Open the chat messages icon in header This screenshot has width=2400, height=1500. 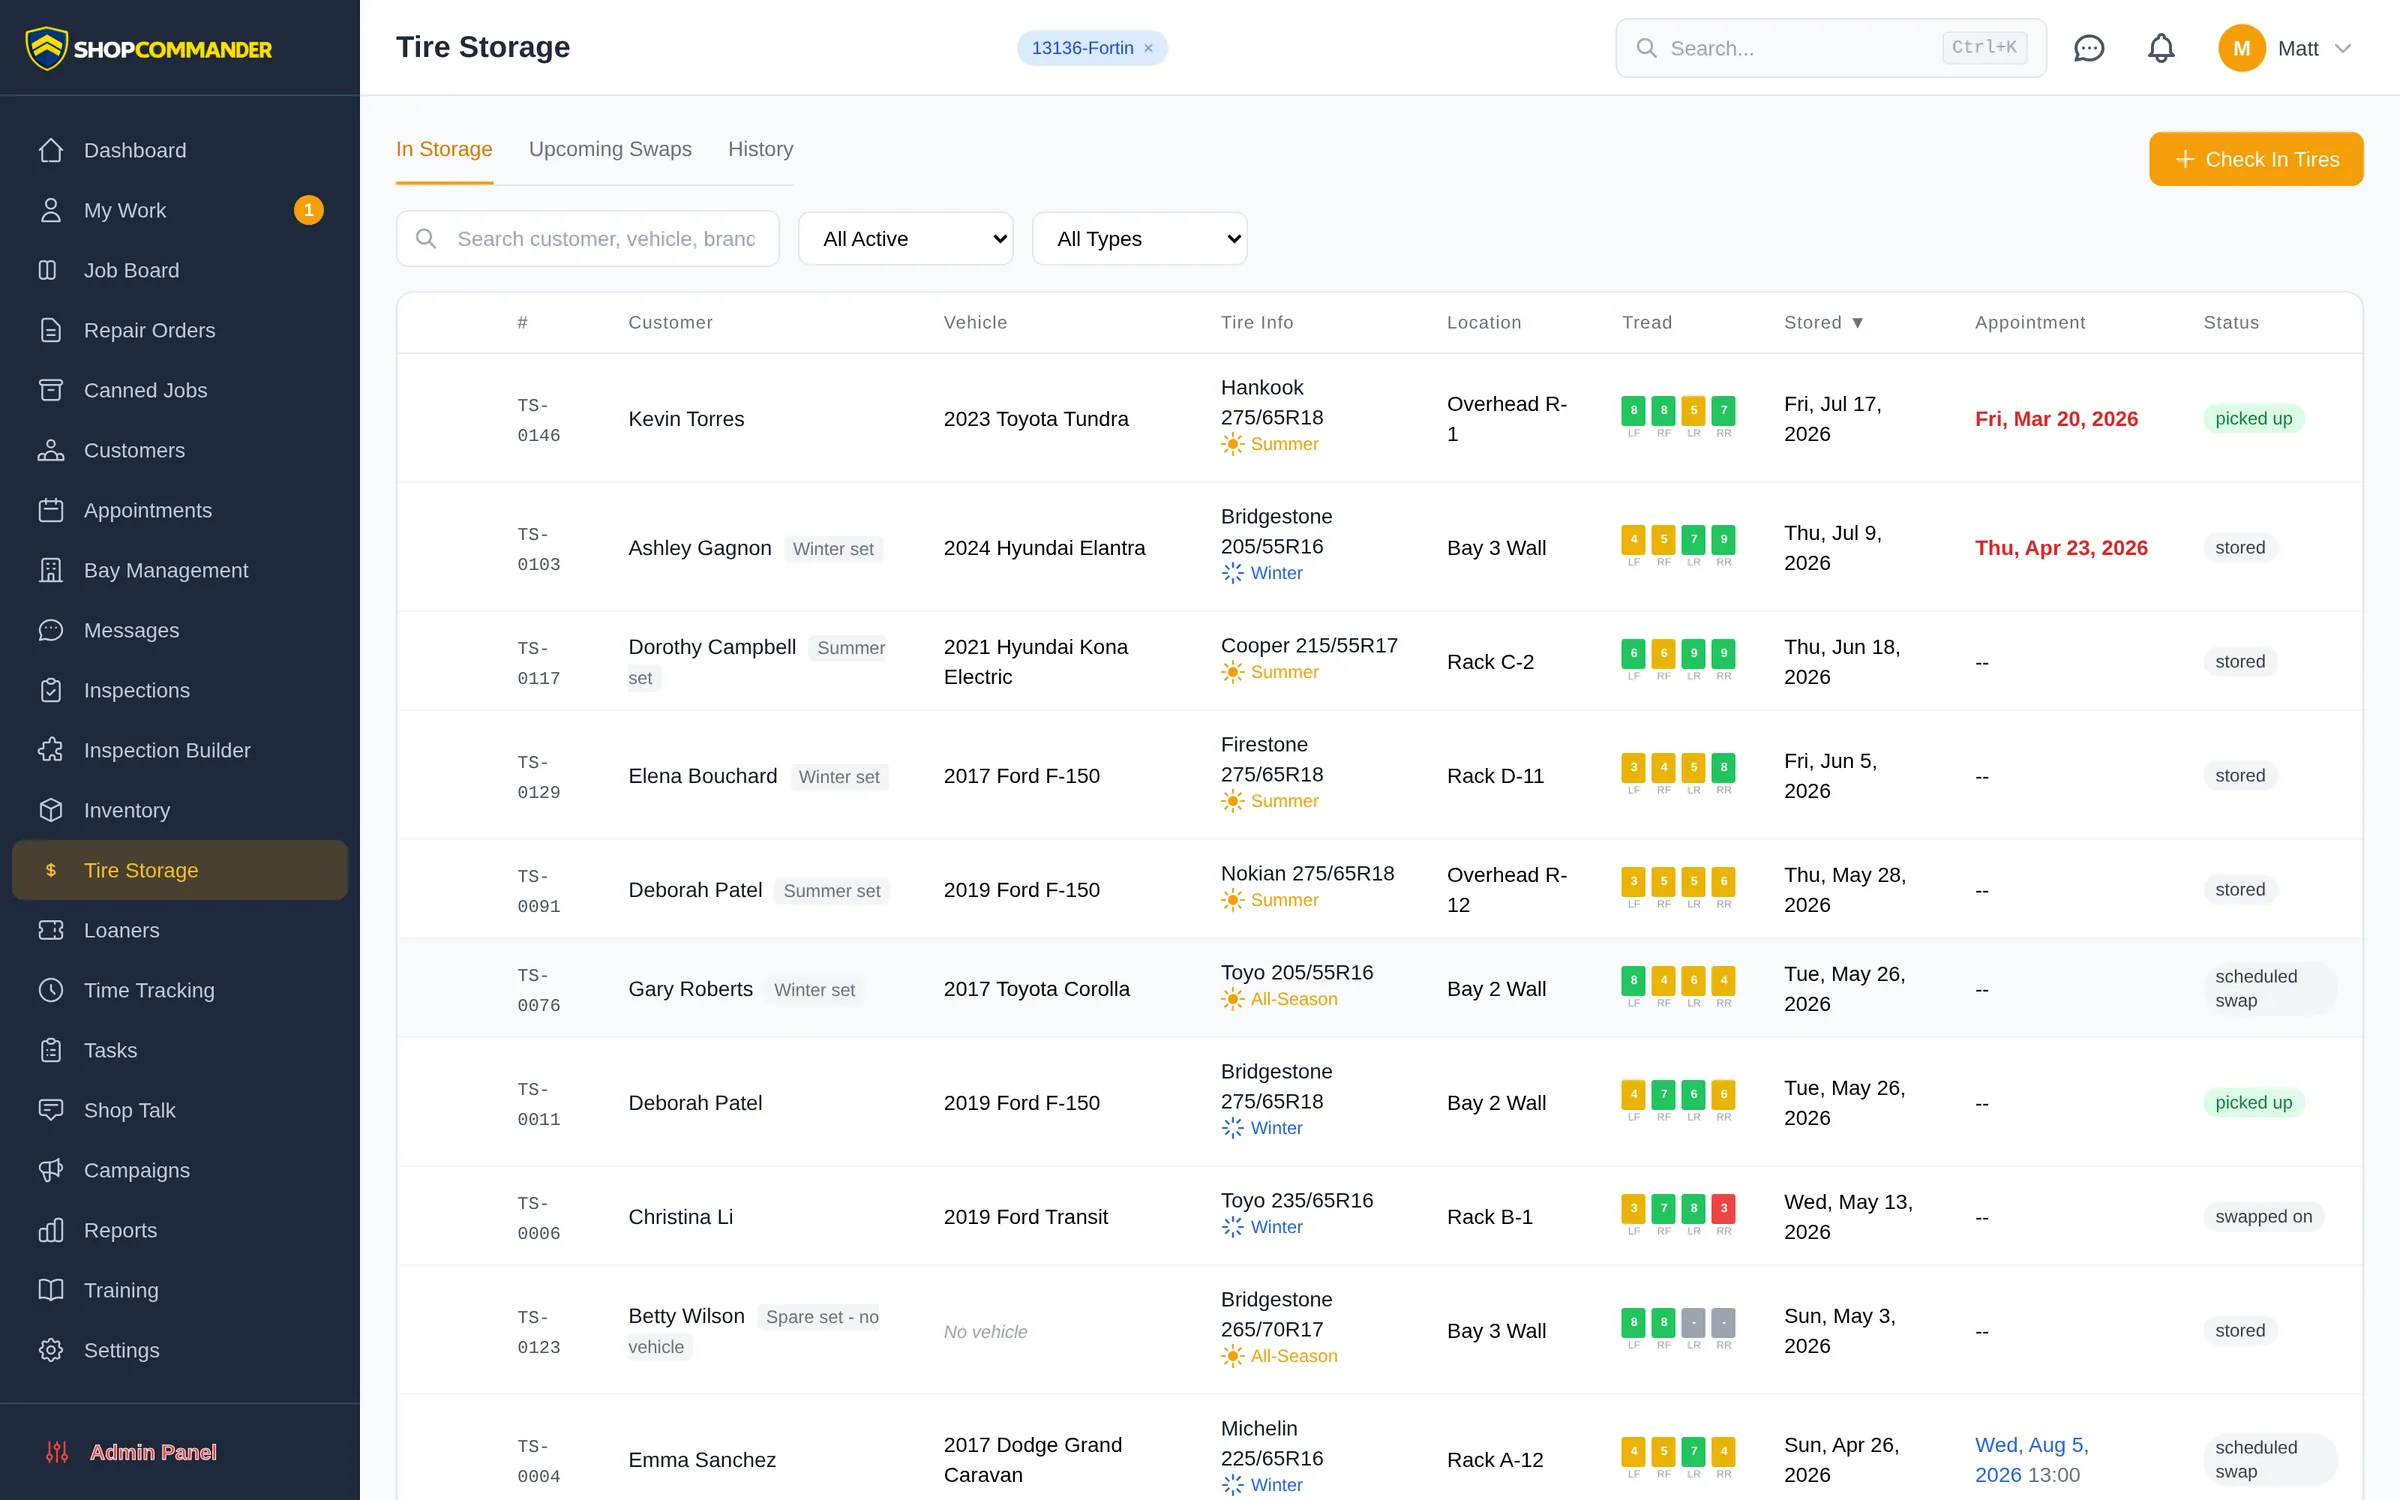pyautogui.click(x=2089, y=48)
